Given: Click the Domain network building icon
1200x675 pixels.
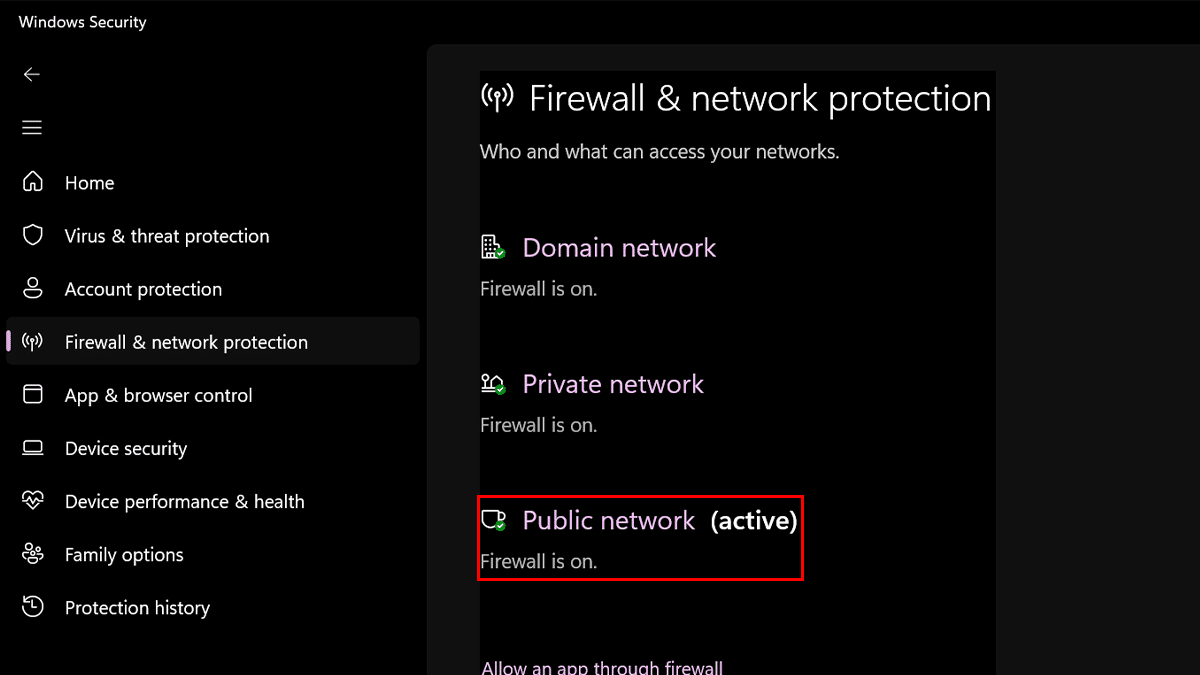Looking at the screenshot, I should click(492, 247).
